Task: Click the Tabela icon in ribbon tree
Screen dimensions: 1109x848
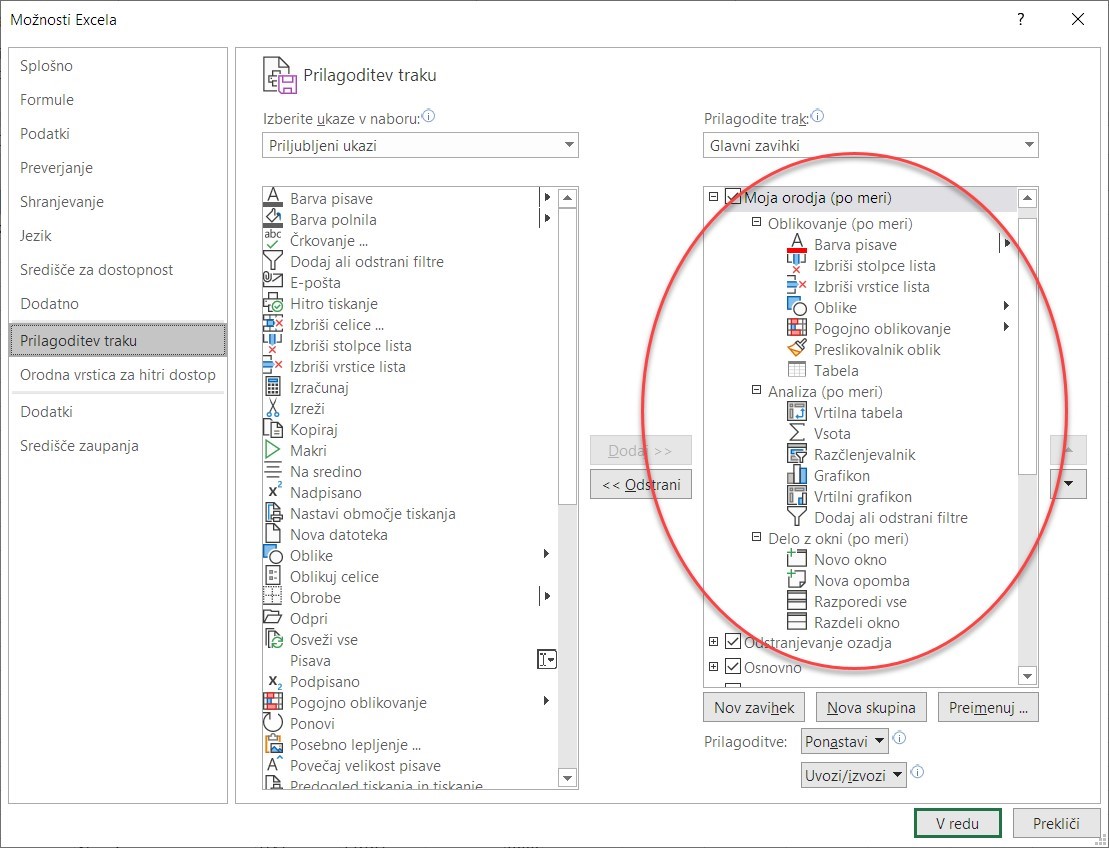Action: click(x=797, y=370)
